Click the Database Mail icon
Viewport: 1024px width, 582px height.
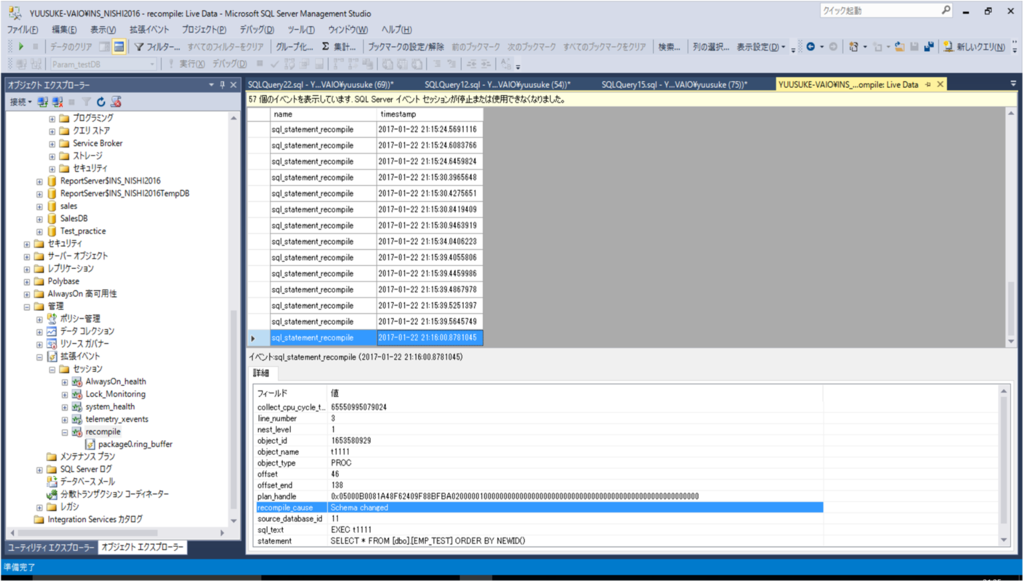click(52, 481)
